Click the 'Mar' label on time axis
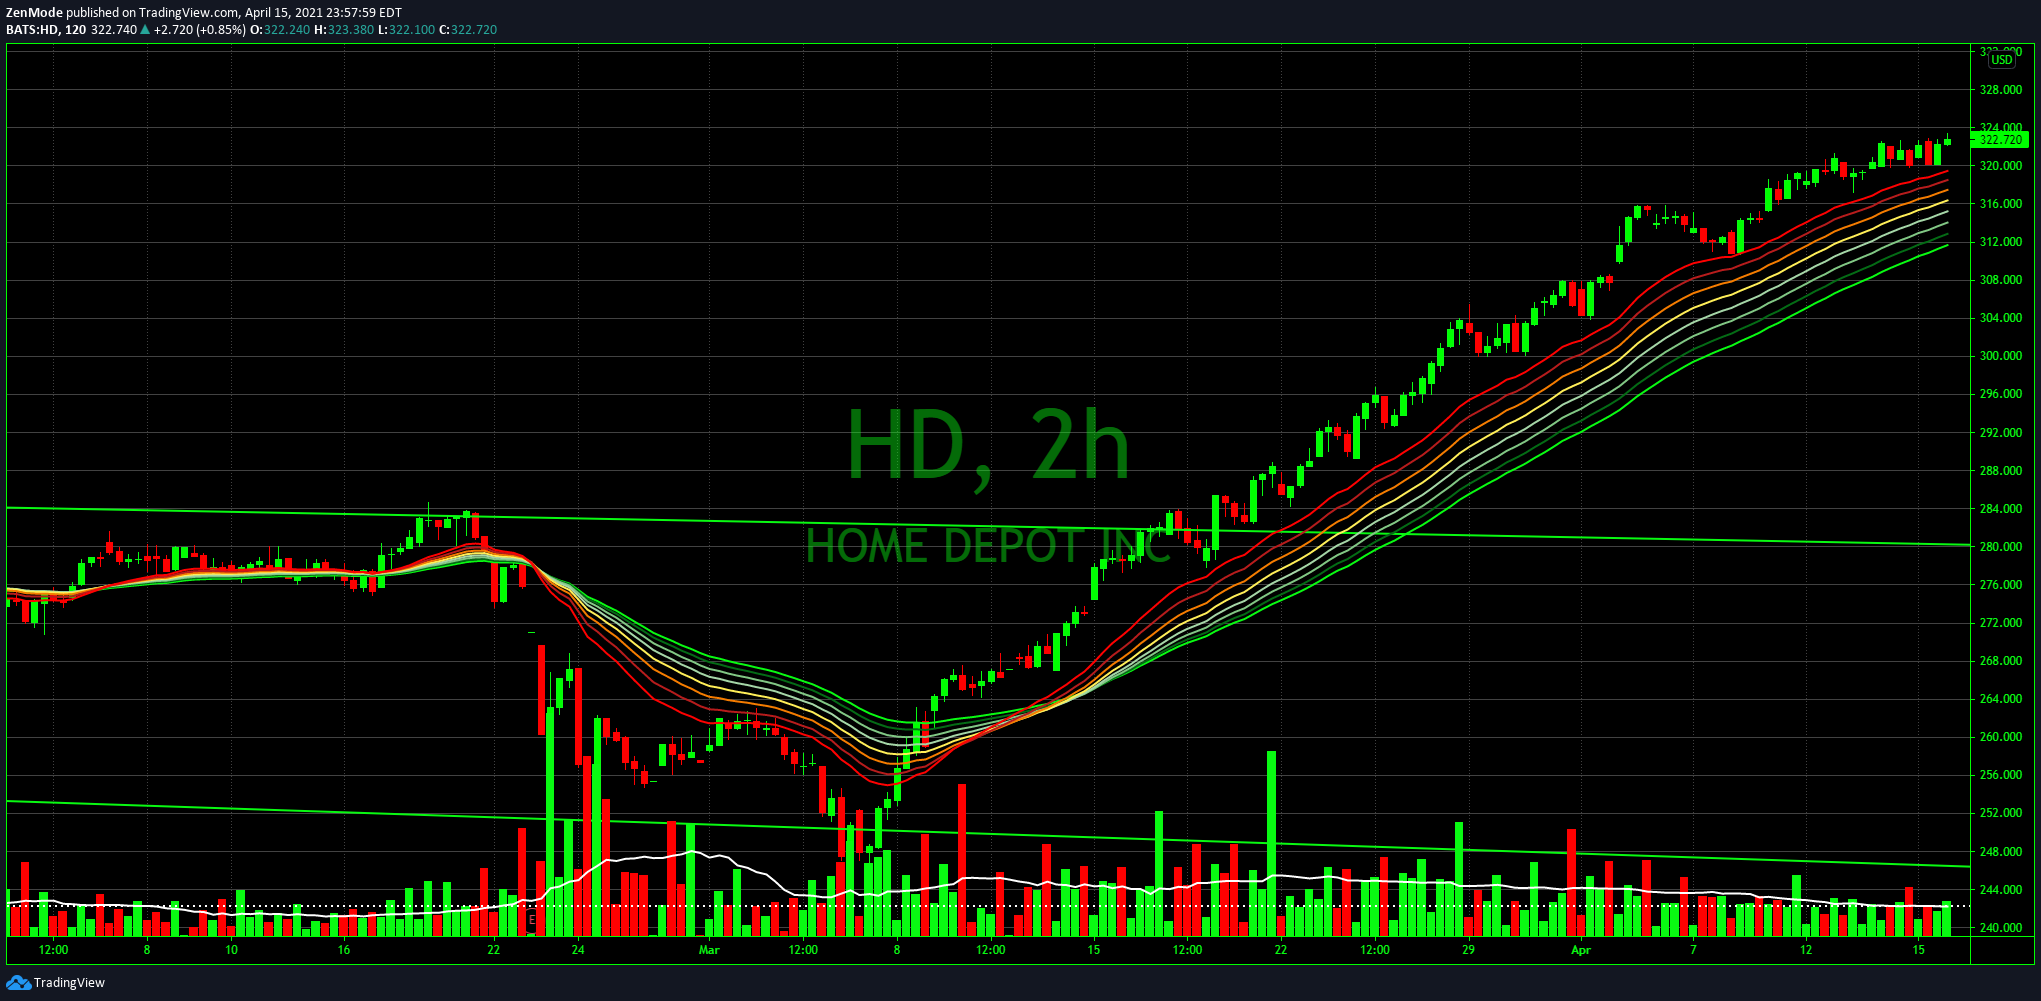Viewport: 2041px width, 1001px height. (709, 950)
